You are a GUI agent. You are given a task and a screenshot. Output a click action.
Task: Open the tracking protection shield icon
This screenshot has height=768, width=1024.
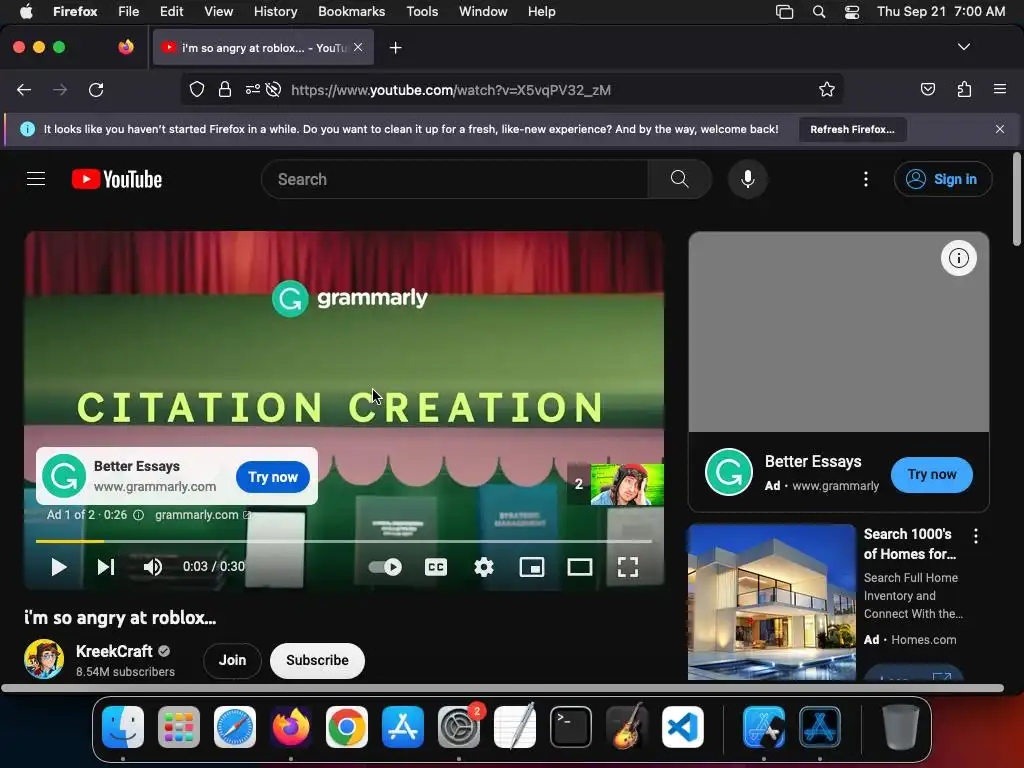point(197,90)
